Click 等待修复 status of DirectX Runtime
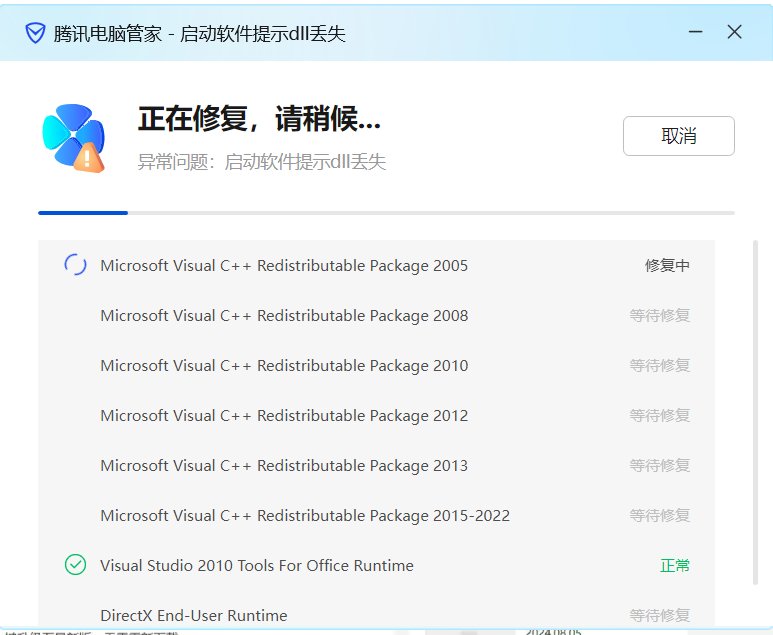 pos(660,615)
